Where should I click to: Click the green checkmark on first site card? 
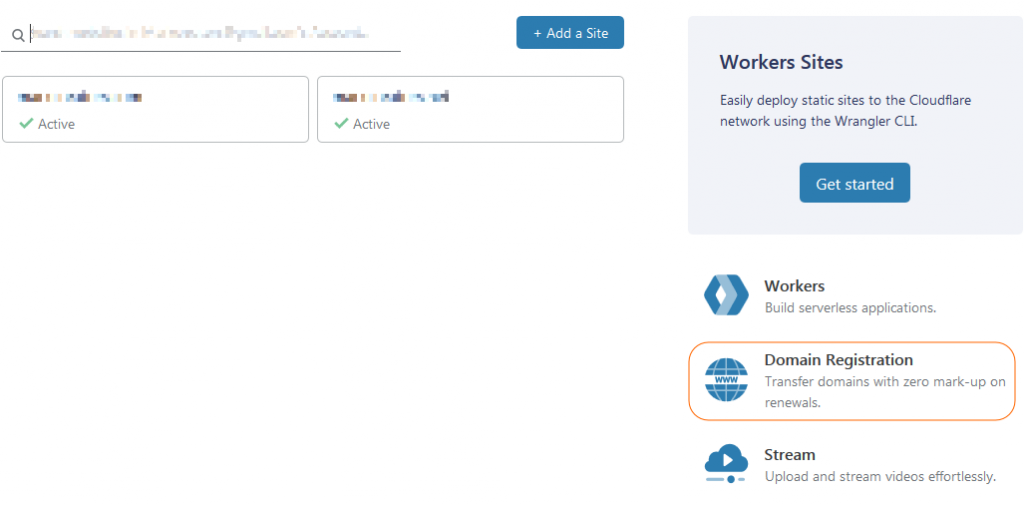pyautogui.click(x=26, y=123)
